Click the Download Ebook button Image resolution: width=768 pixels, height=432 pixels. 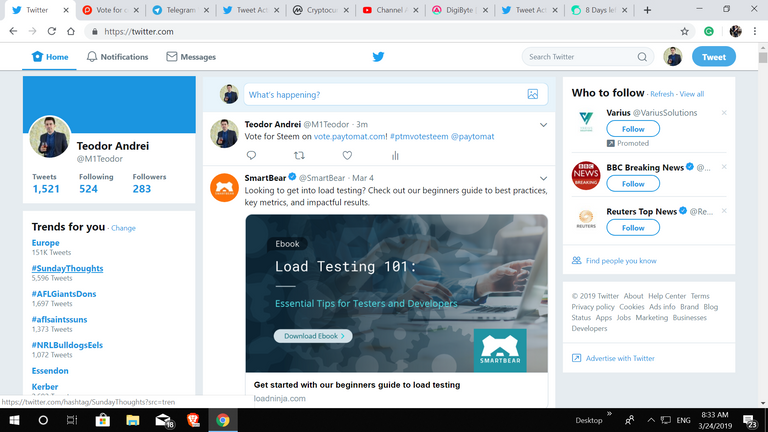point(313,336)
